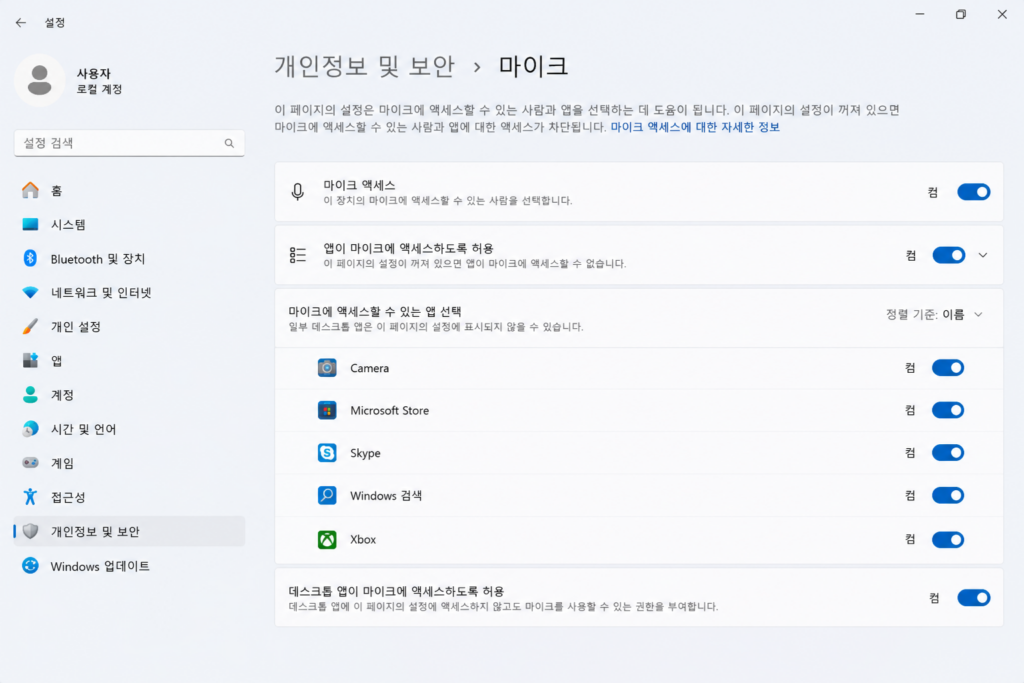
Task: Click 마이크에 액세스할 수 있는 앱 선택 heading
Action: click(x=375, y=311)
